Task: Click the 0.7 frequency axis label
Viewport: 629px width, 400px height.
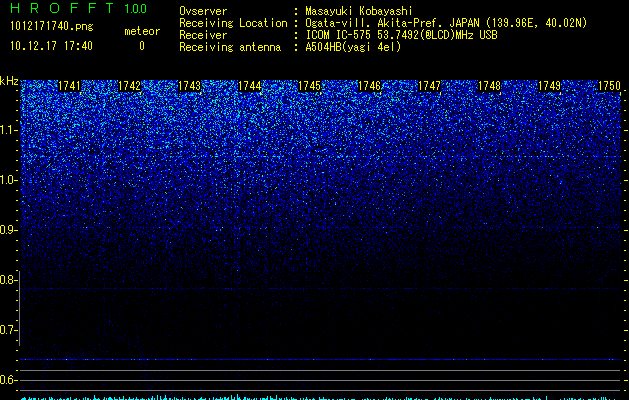Action: coord(8,330)
